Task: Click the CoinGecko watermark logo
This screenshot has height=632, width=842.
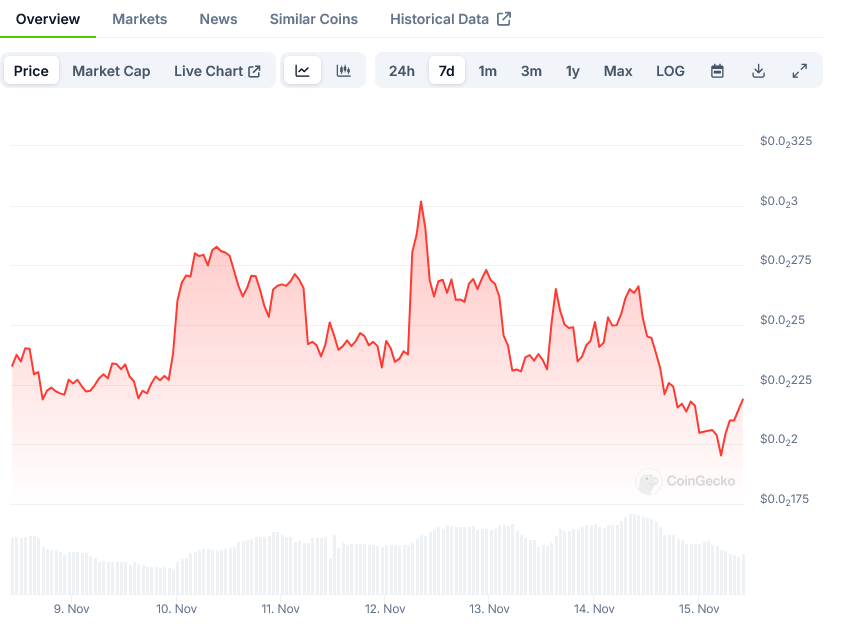Action: (686, 481)
